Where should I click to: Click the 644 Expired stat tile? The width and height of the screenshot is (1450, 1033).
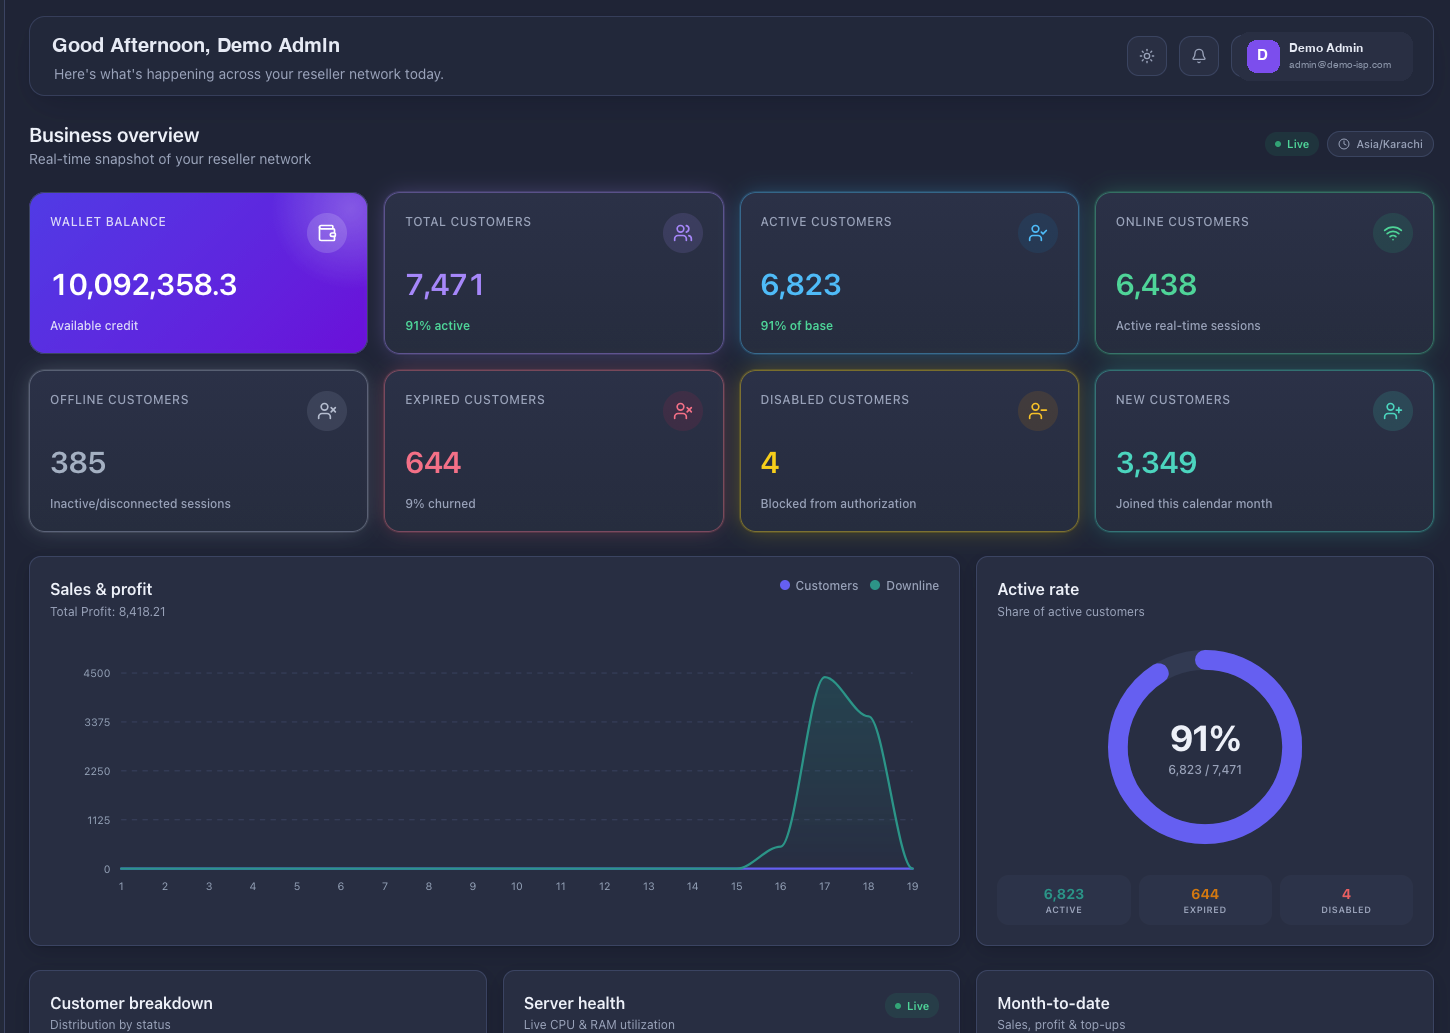point(1205,900)
